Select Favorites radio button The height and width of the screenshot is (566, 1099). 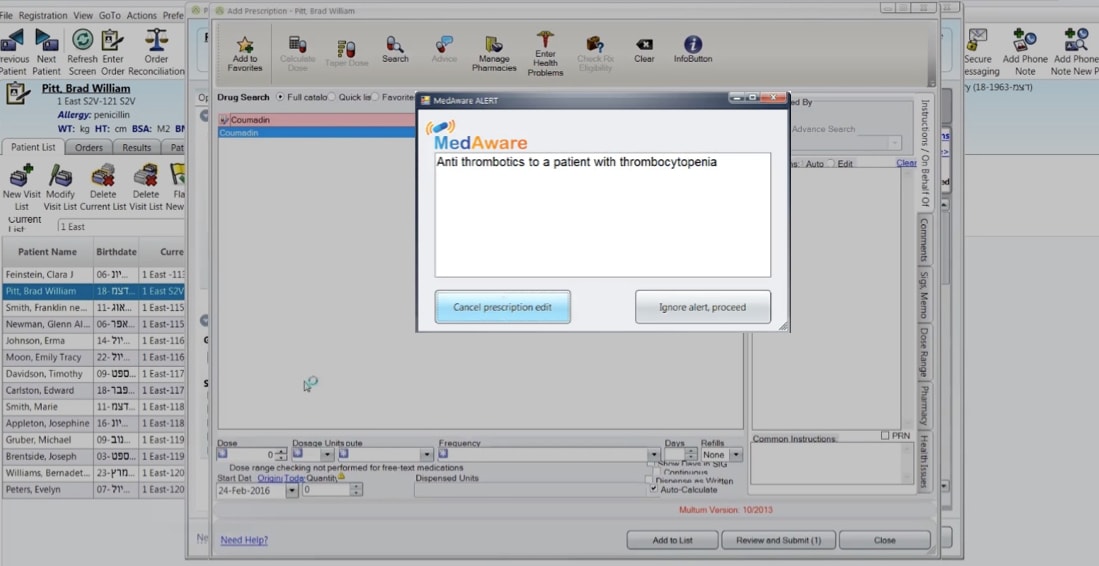(x=376, y=97)
